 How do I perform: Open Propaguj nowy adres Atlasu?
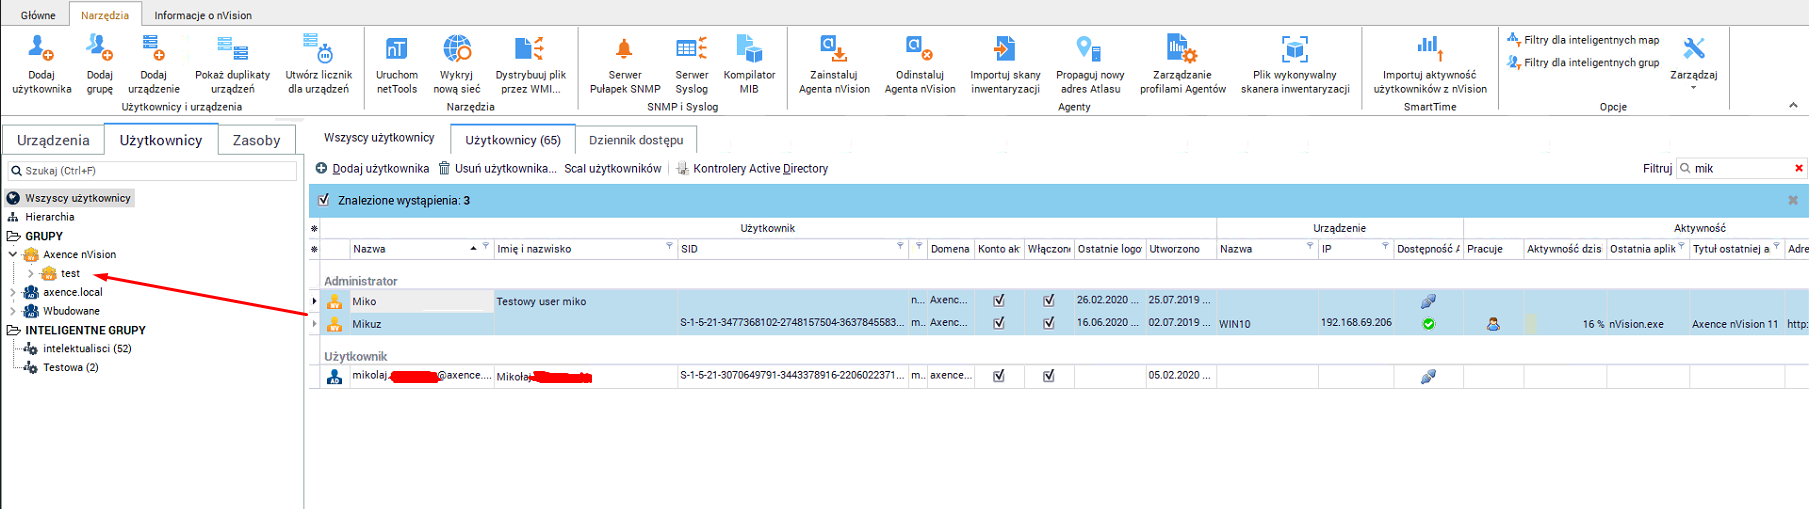1089,50
